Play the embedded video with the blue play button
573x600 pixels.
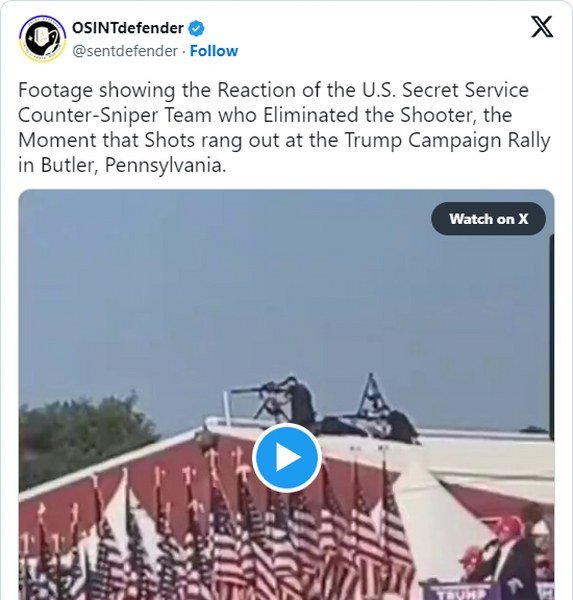[287, 457]
